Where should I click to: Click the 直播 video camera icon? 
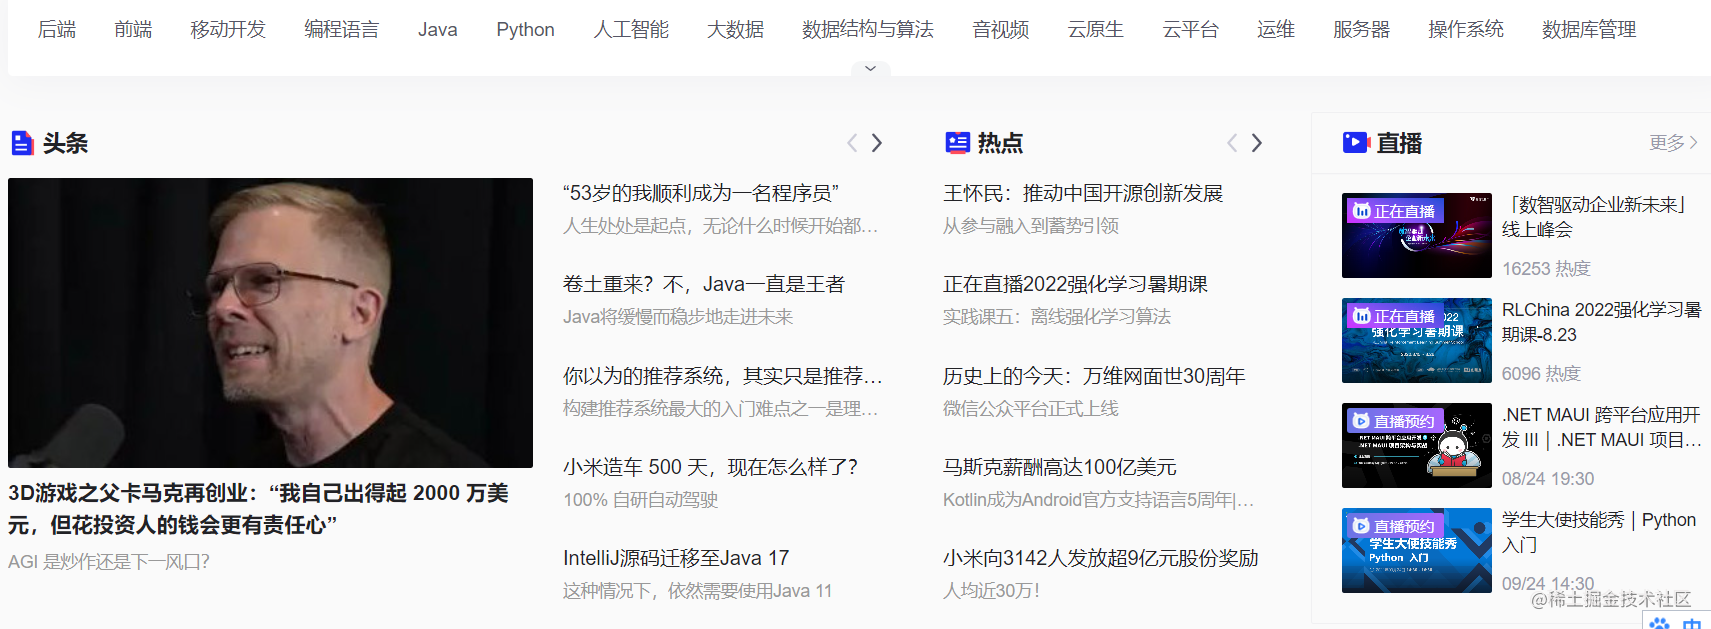coord(1356,143)
